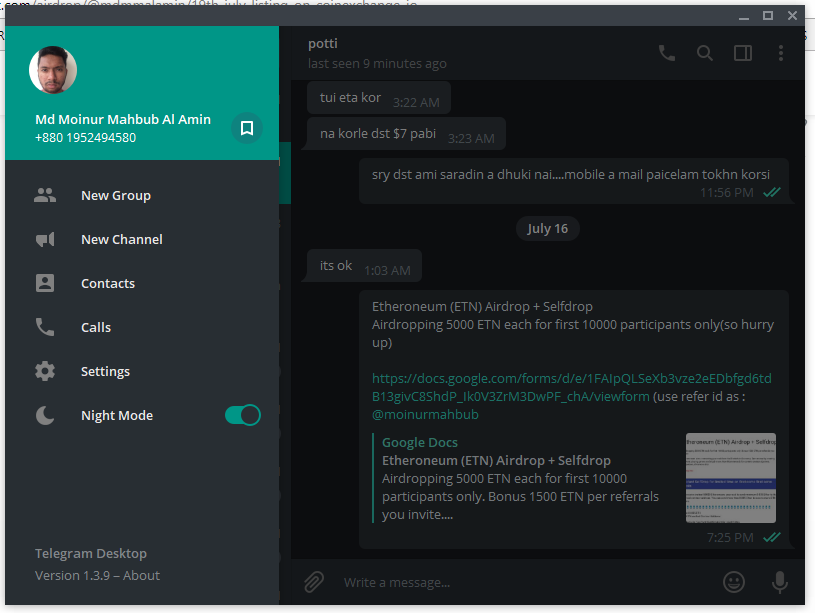Screen dimensions: 815x613
Task: Click the 'Etheroneum (ETN) Airdrop + Selfdrop' preview heading
Action: tap(496, 461)
